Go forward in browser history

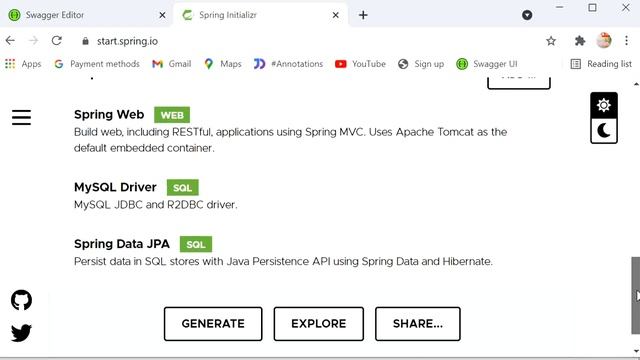pos(33,40)
